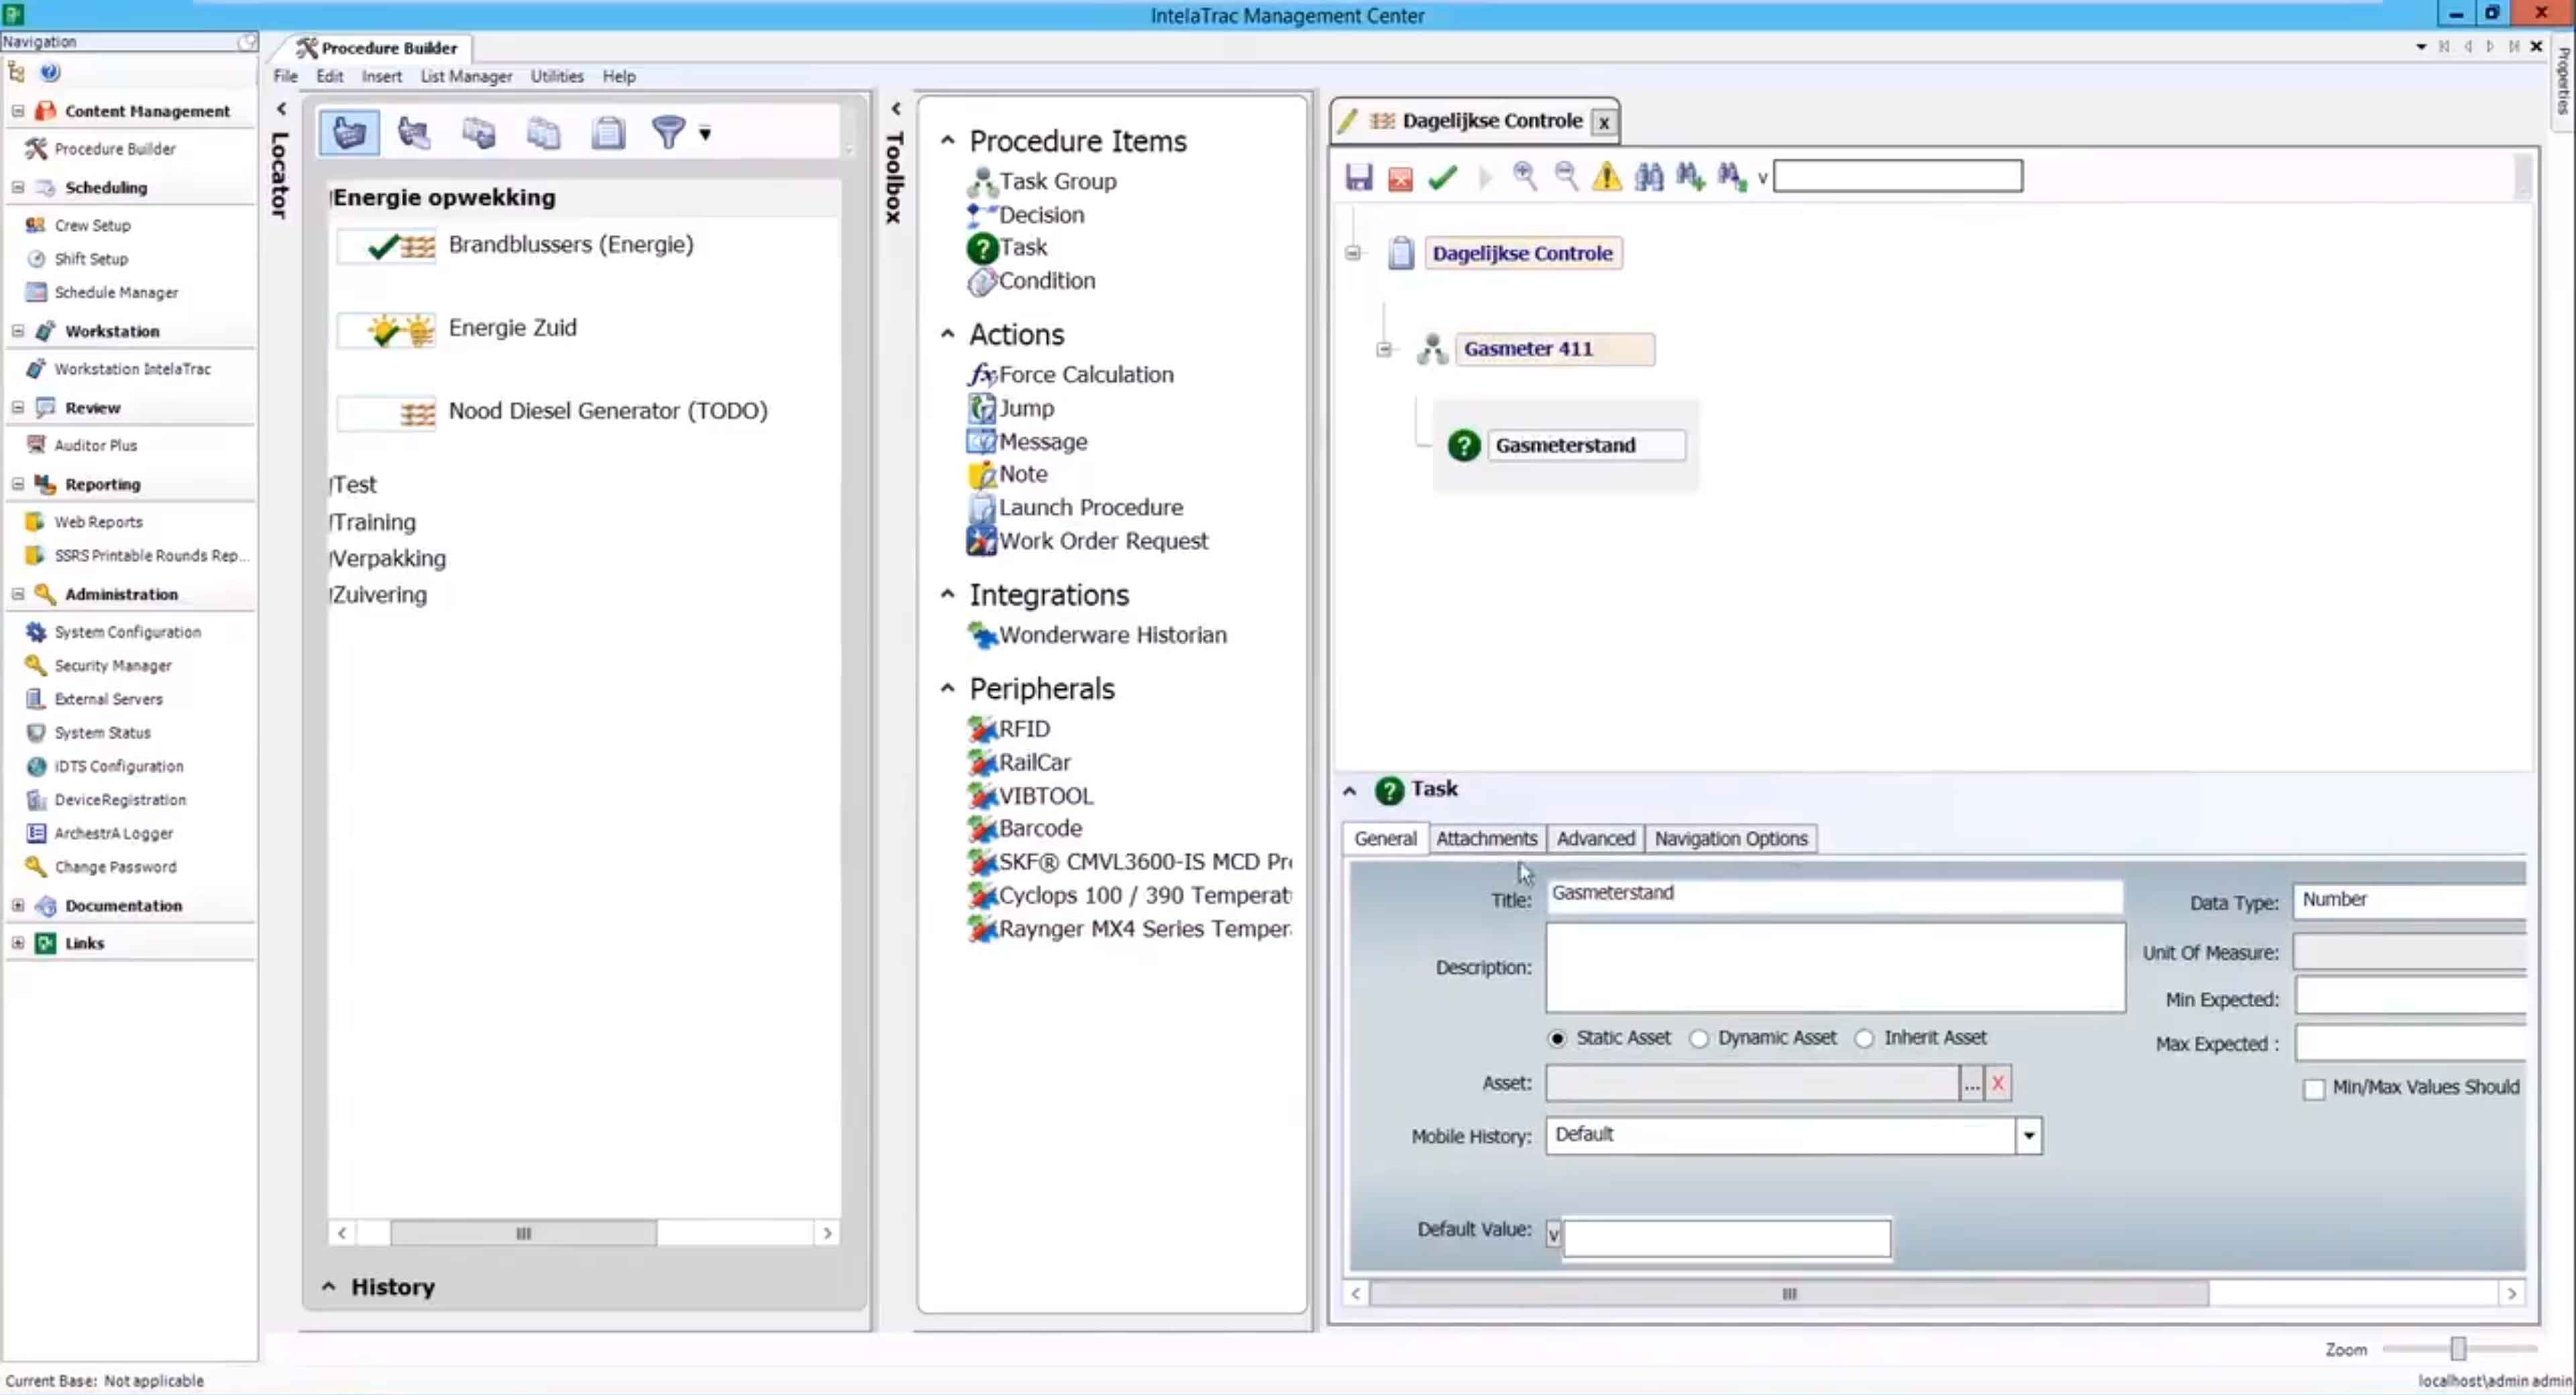
Task: Close the Dagelijkse Controle tab
Action: pyautogui.click(x=1604, y=122)
